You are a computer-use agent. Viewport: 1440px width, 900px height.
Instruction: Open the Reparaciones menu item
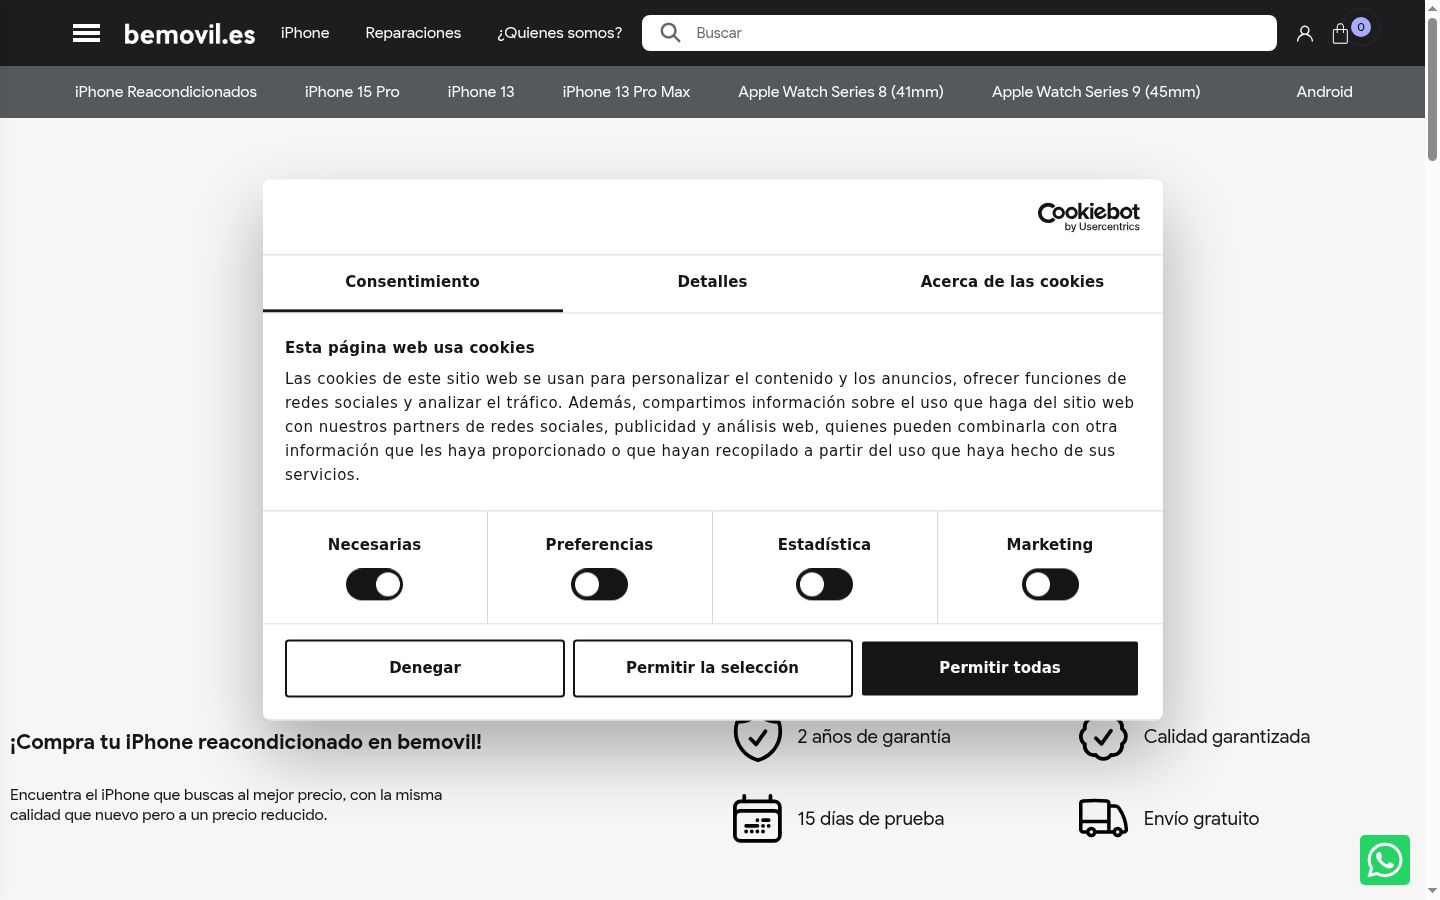[x=413, y=33]
